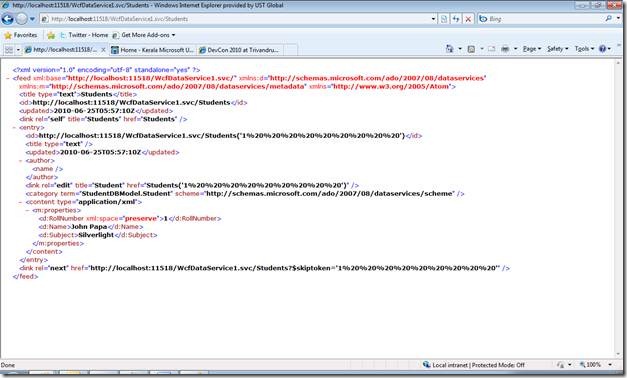This screenshot has width=627, height=378.
Task: Open the Home button dropdown arrow
Action: pos(460,49)
